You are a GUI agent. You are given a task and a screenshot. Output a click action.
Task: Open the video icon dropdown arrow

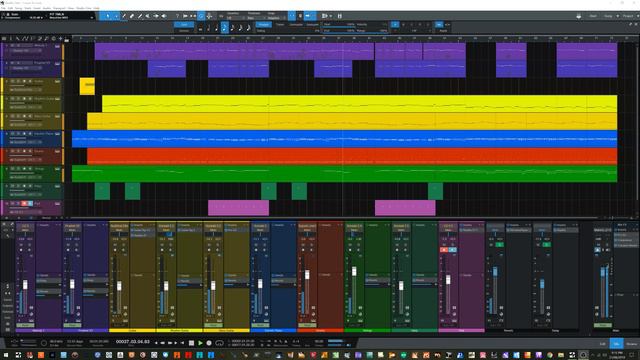point(331,16)
